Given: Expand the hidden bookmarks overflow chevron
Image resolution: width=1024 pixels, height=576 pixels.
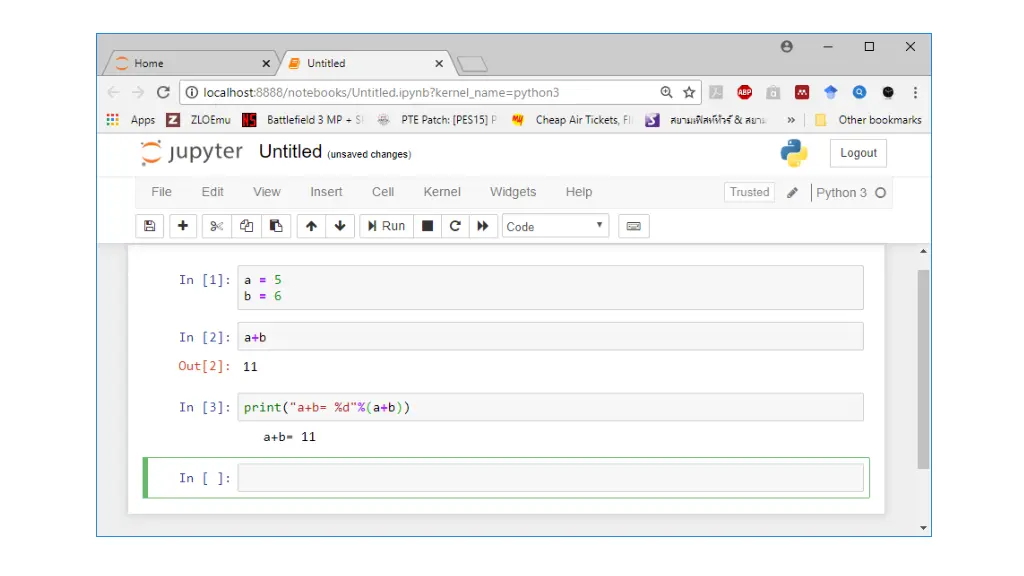Looking at the screenshot, I should tap(791, 120).
